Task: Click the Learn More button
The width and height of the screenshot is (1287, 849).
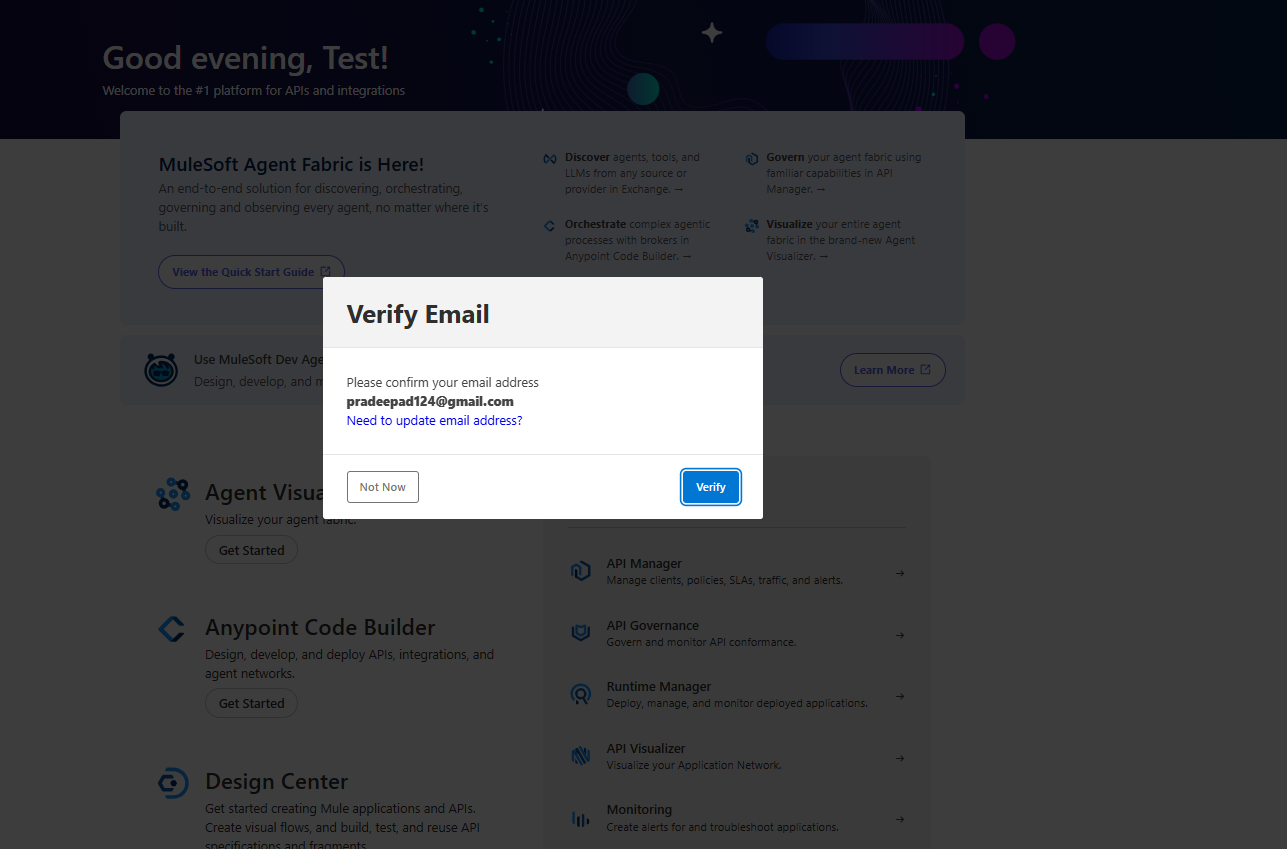Action: (892, 370)
